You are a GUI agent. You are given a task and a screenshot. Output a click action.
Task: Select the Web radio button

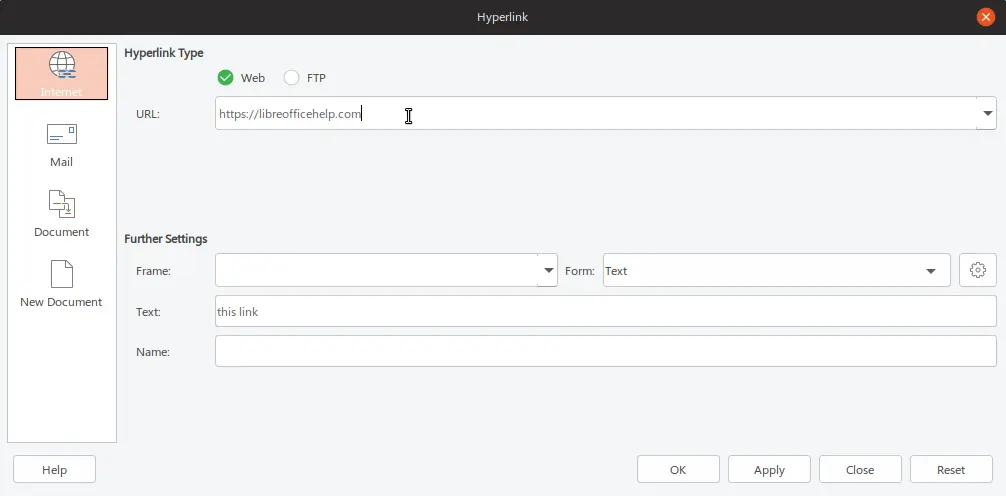tap(226, 78)
